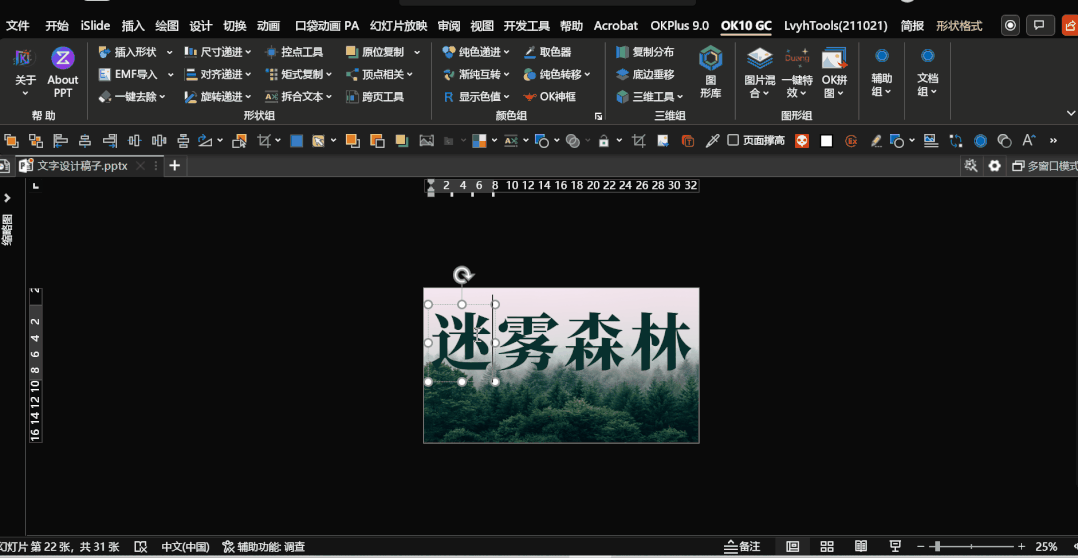Click the 25% zoom level
This screenshot has width=1078, height=558.
click(1048, 547)
